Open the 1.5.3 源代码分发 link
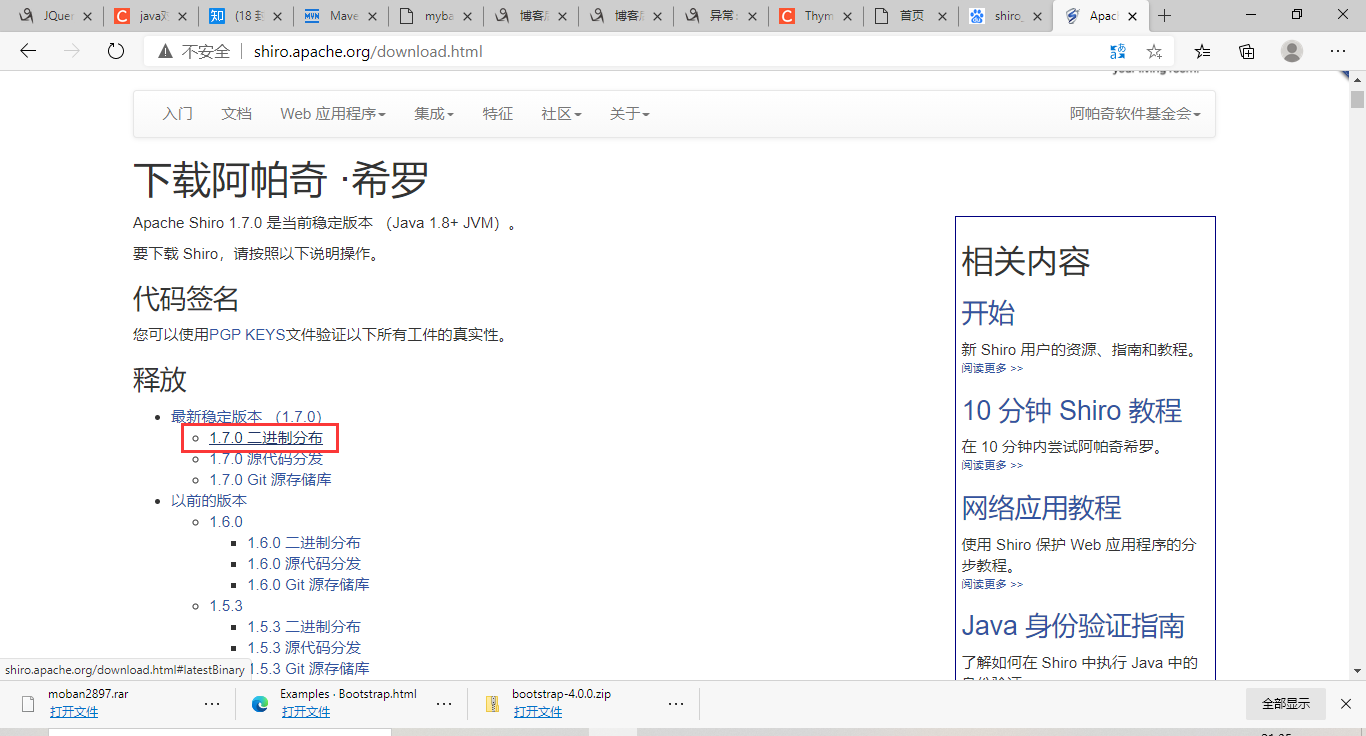The height and width of the screenshot is (736, 1366). tap(304, 648)
